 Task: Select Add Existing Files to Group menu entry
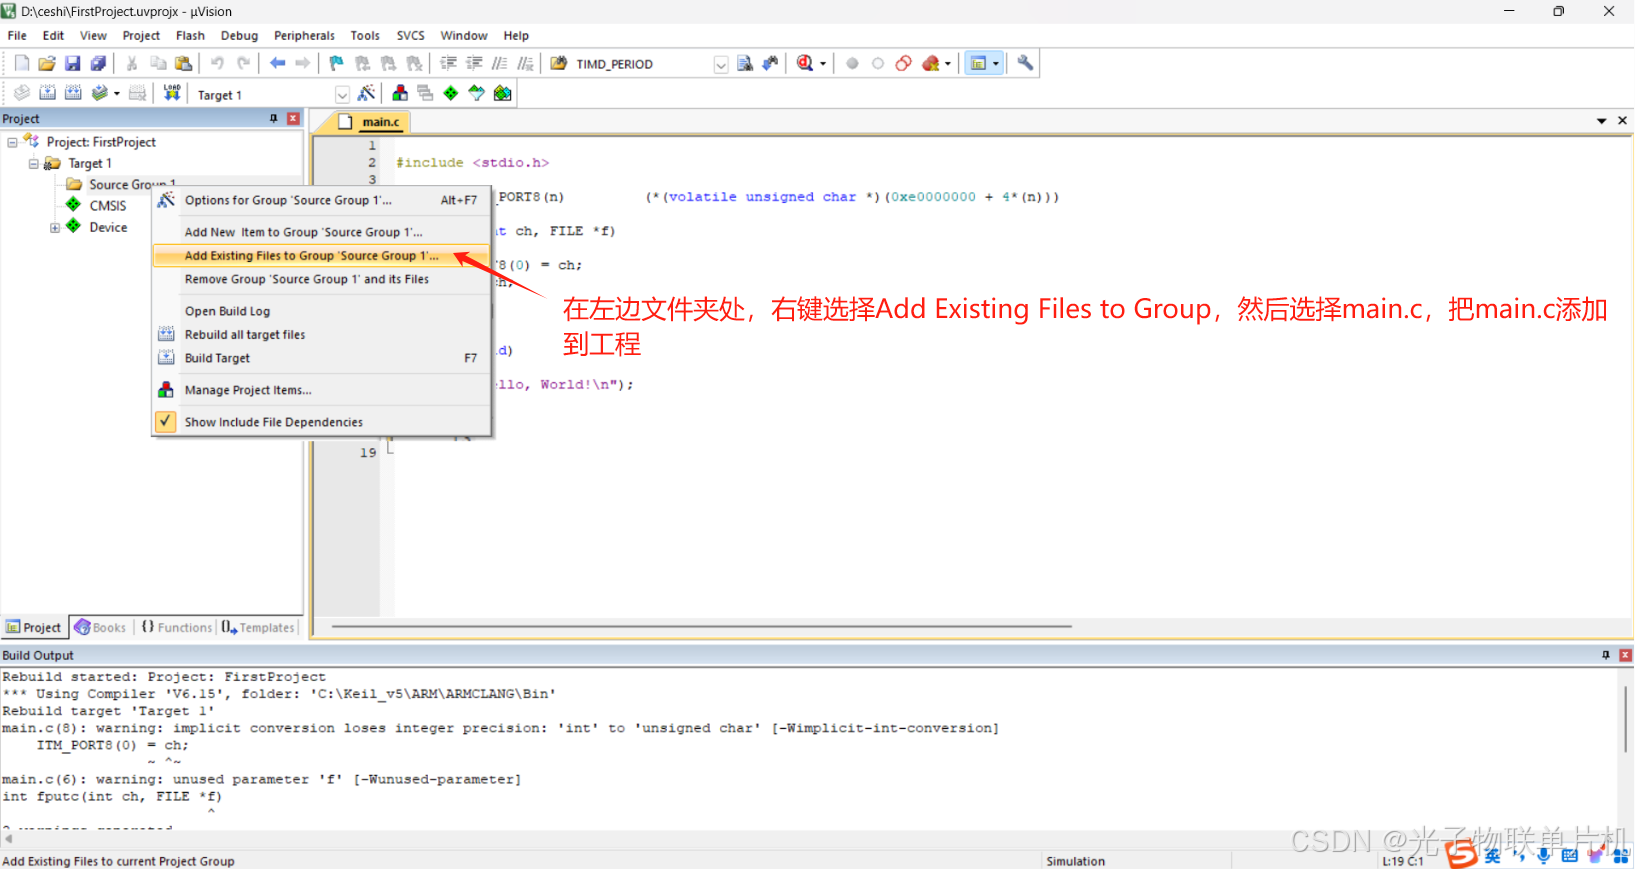click(x=321, y=256)
